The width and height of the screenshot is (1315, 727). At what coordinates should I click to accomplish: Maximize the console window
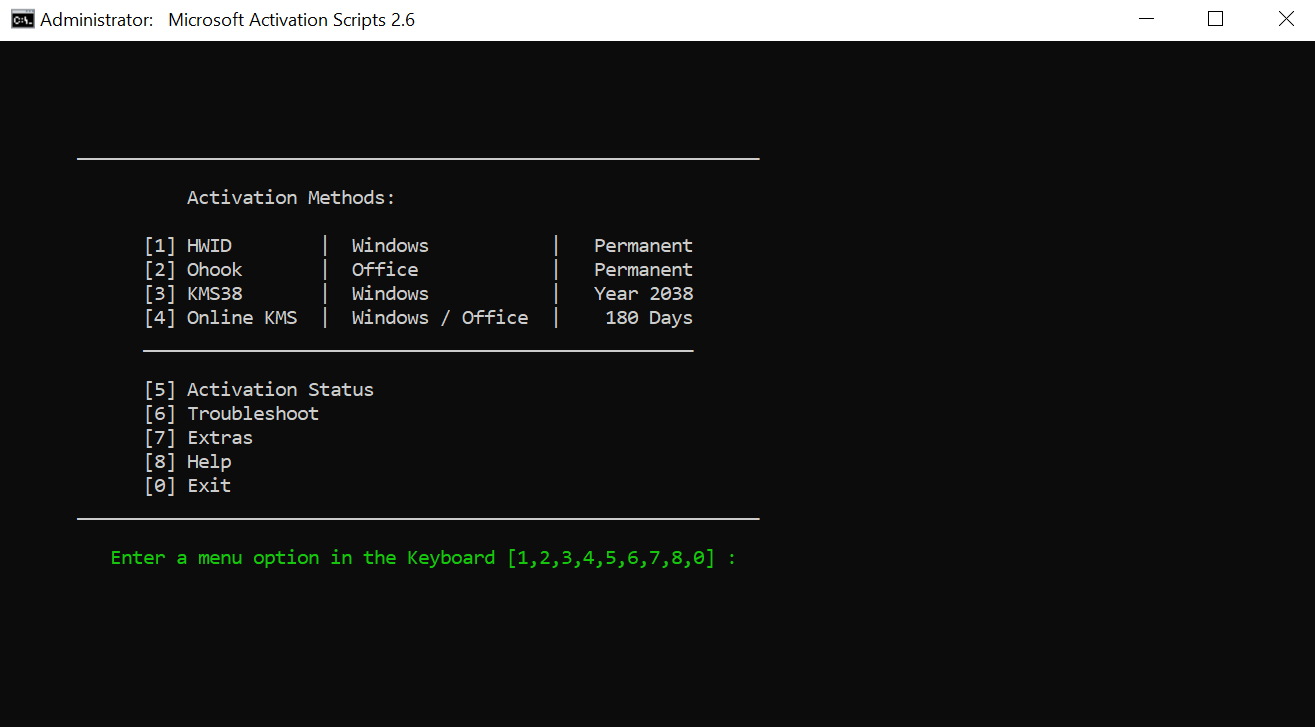pos(1215,19)
